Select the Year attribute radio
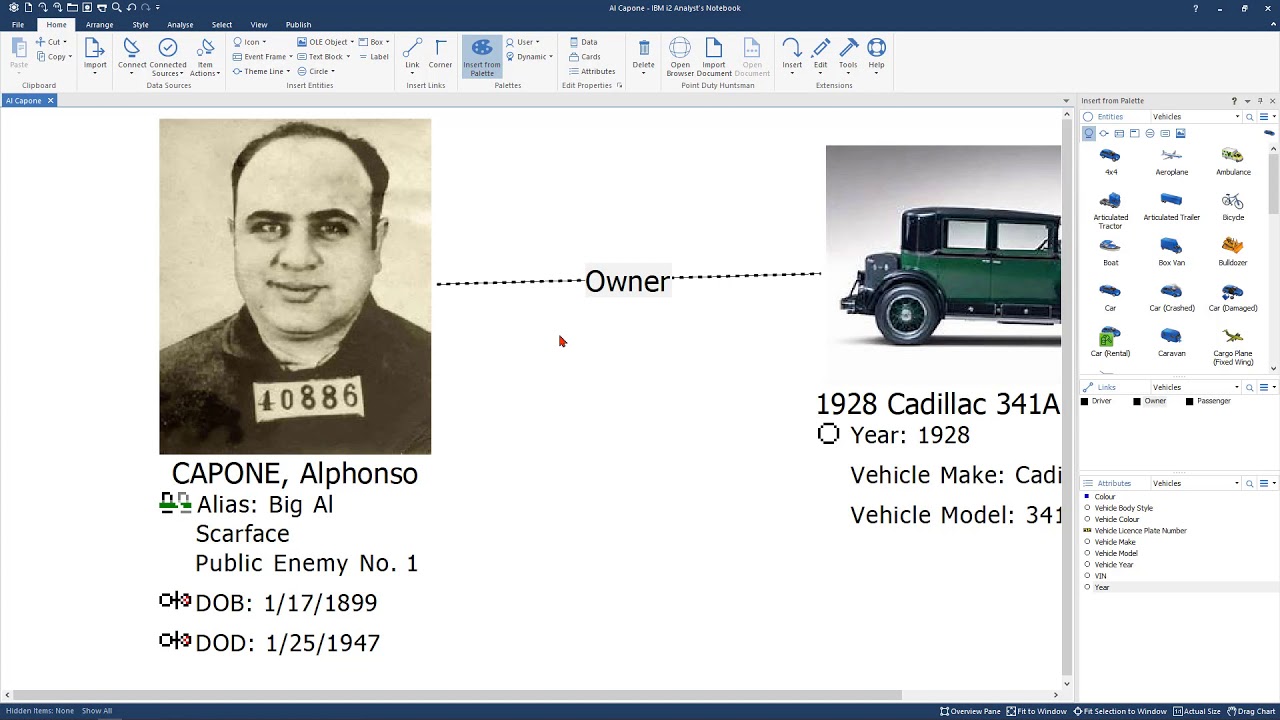Image resolution: width=1280 pixels, height=720 pixels. [1087, 587]
